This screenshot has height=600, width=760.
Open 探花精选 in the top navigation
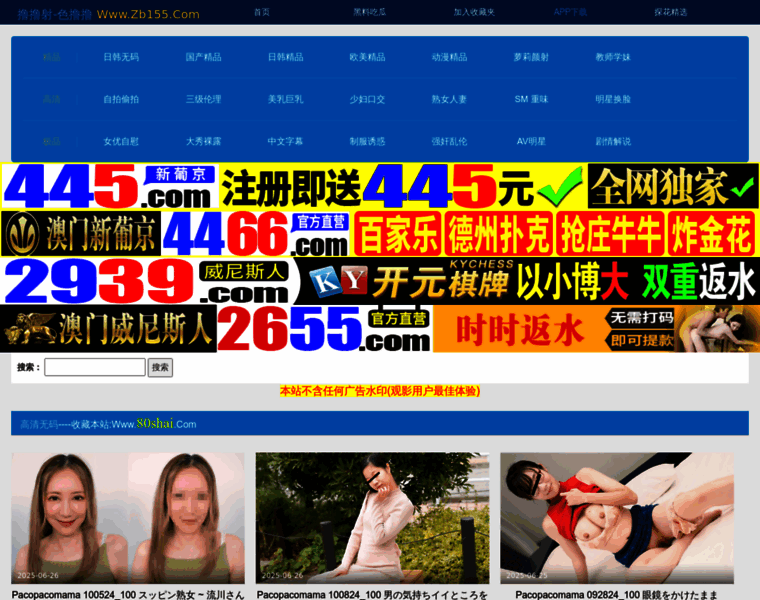[670, 12]
